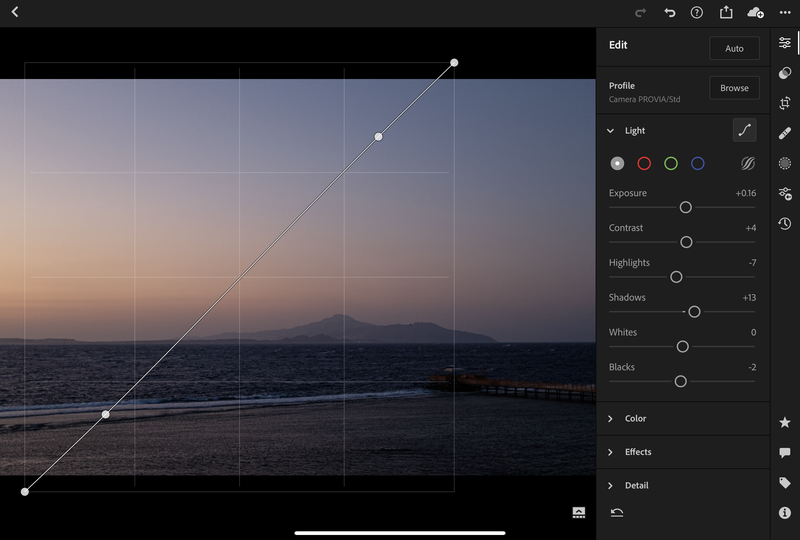
Task: Click the reset edits arrow icon
Action: [x=617, y=512]
